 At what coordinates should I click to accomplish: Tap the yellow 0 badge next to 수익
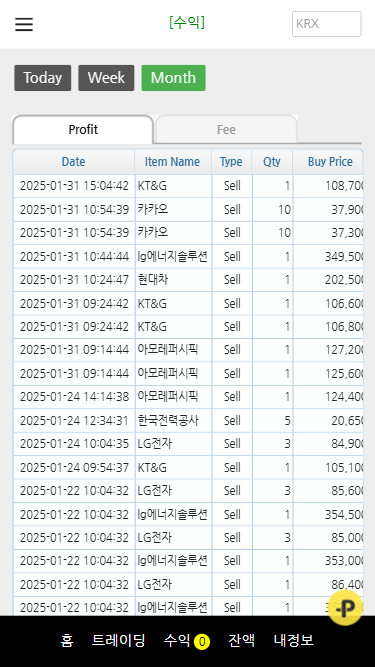[x=202, y=641]
